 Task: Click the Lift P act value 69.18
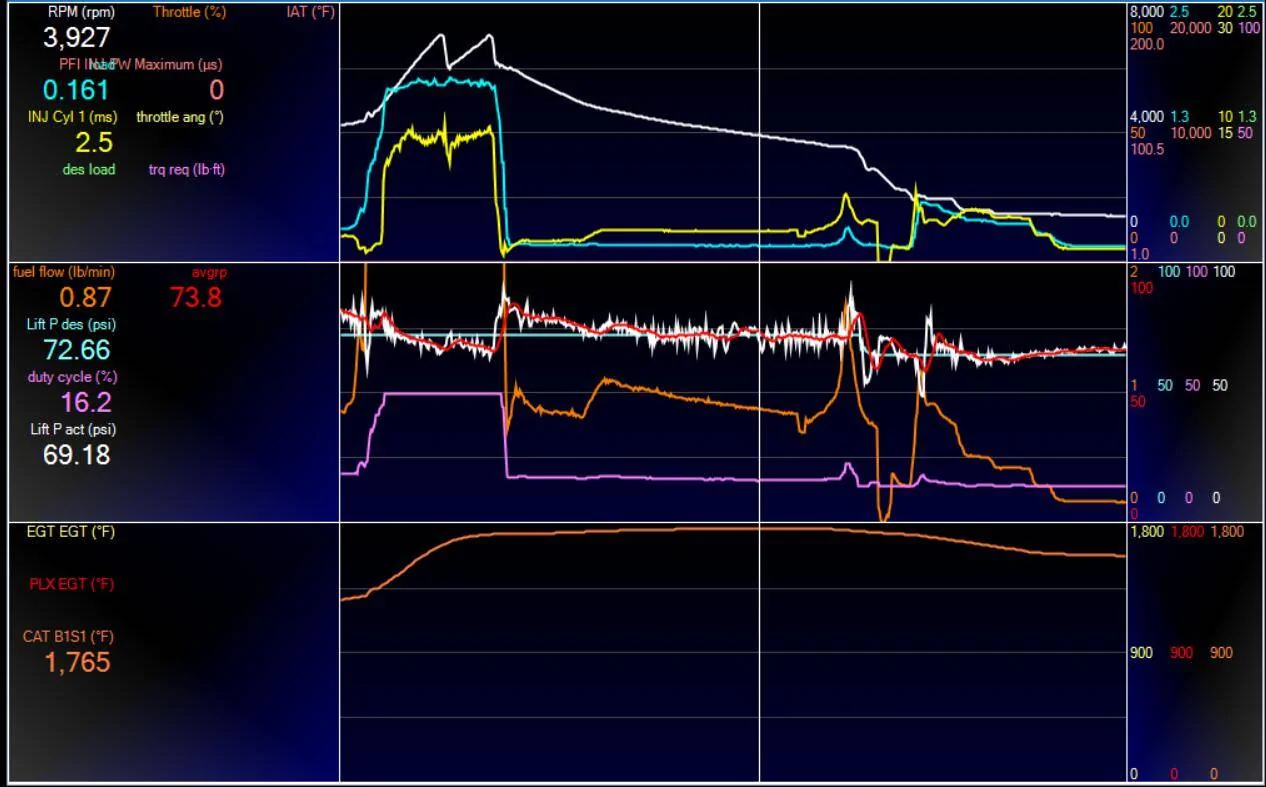point(77,455)
